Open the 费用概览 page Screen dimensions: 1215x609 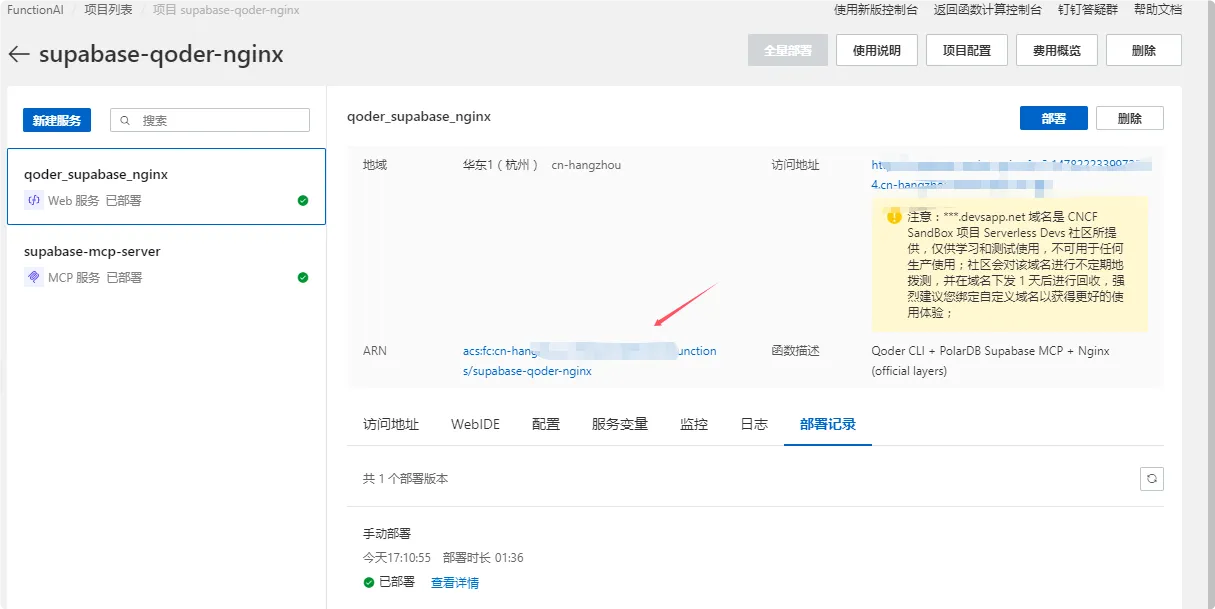click(x=1056, y=49)
